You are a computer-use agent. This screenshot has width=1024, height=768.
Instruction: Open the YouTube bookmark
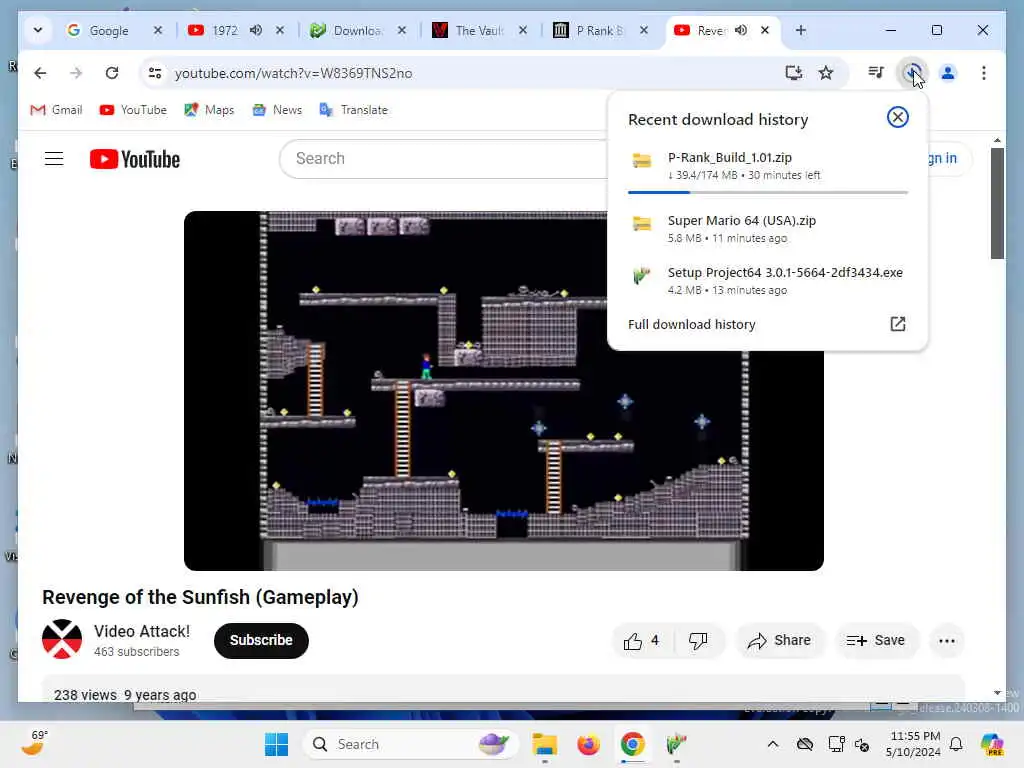pyautogui.click(x=133, y=110)
